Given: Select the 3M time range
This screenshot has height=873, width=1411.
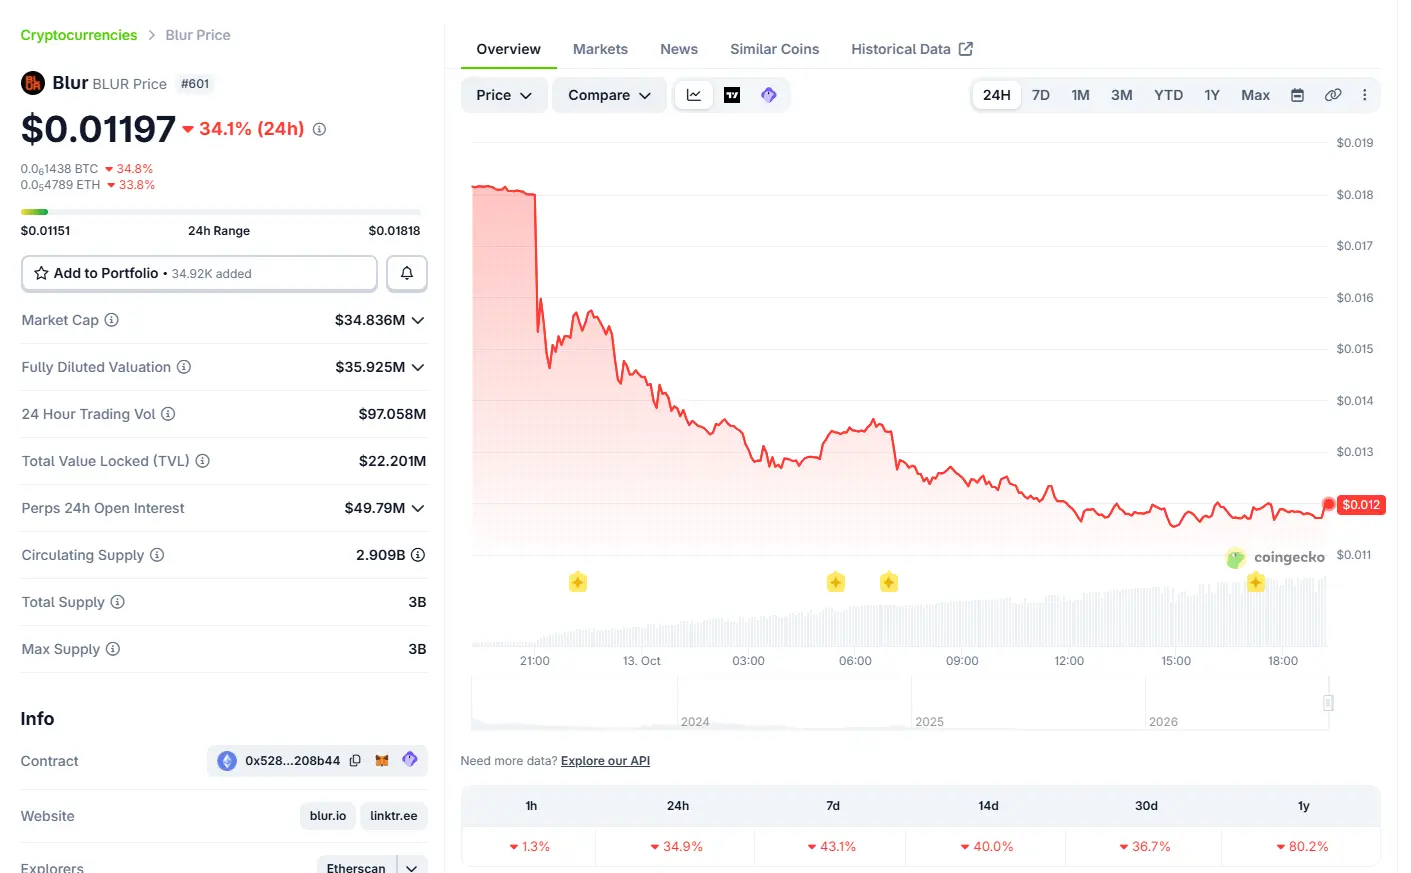Looking at the screenshot, I should click(1122, 95).
